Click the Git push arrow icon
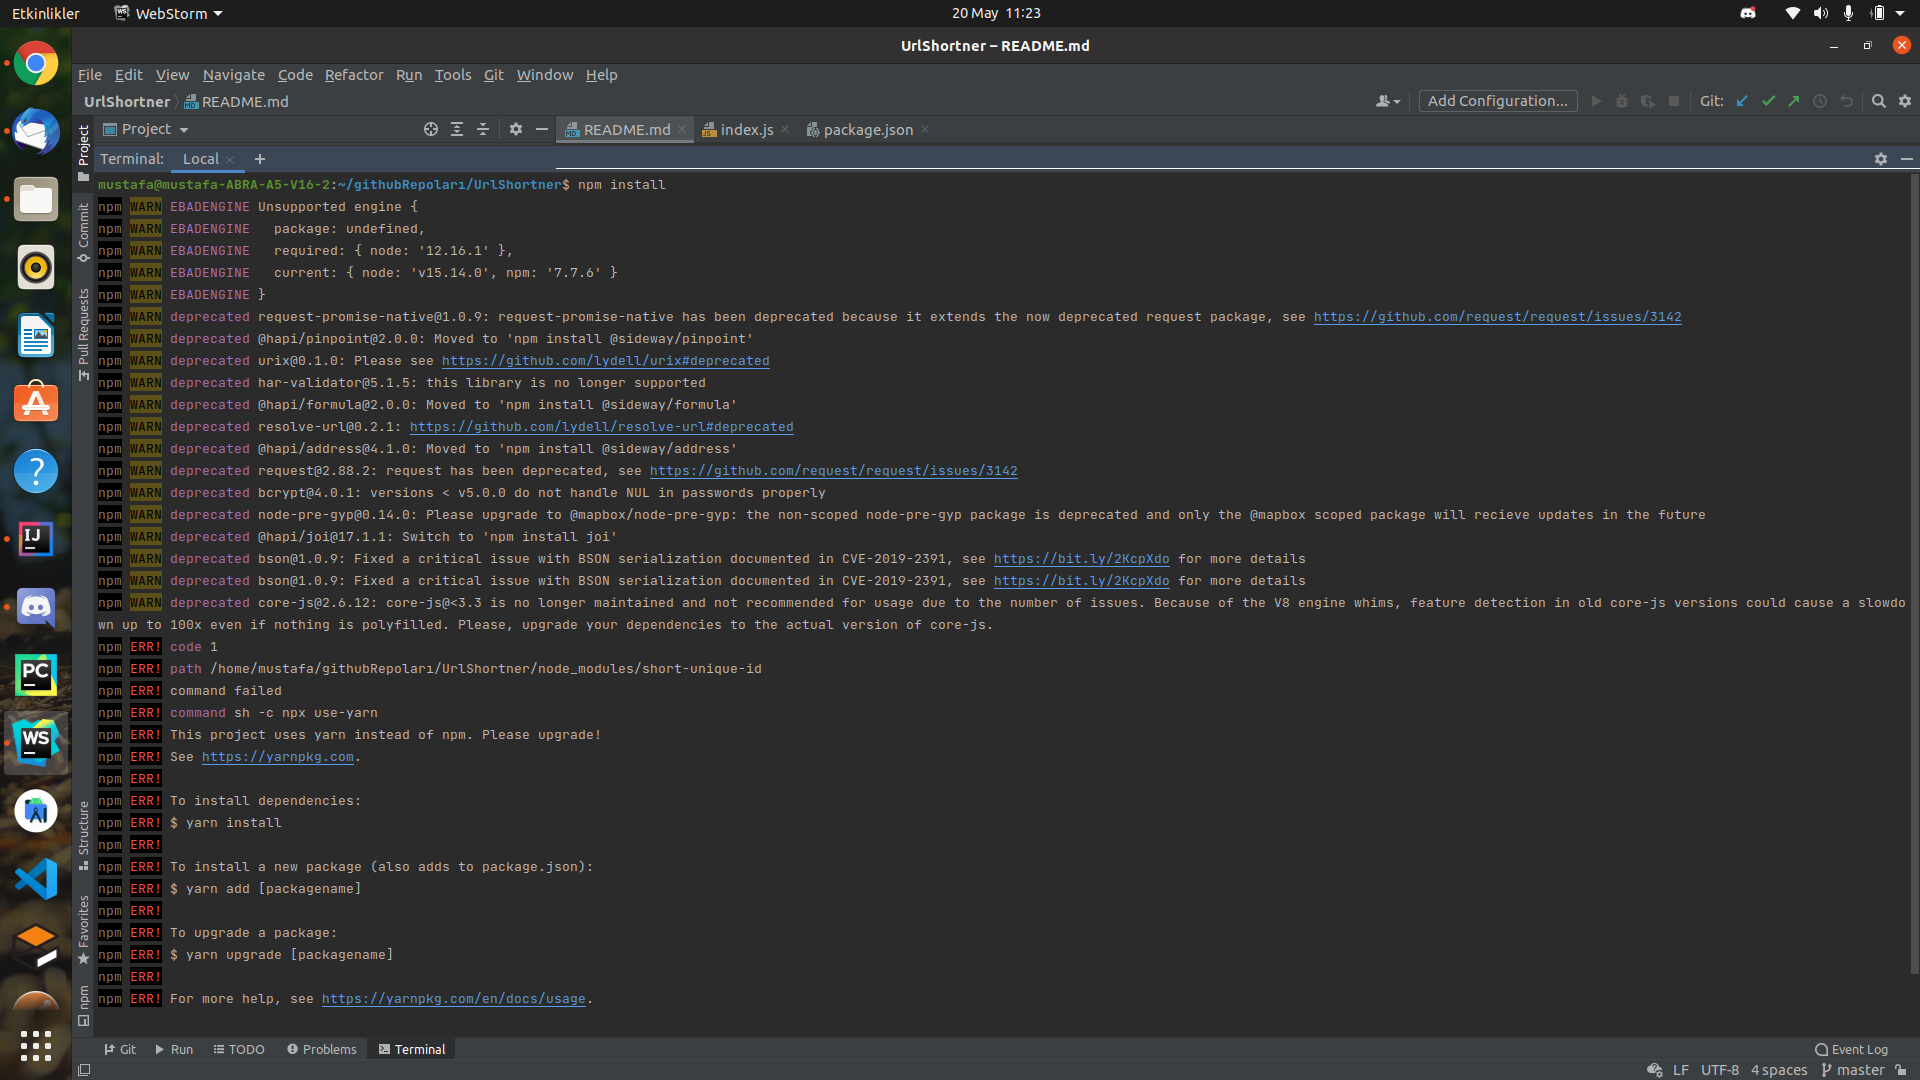1920x1080 pixels. pos(1794,101)
